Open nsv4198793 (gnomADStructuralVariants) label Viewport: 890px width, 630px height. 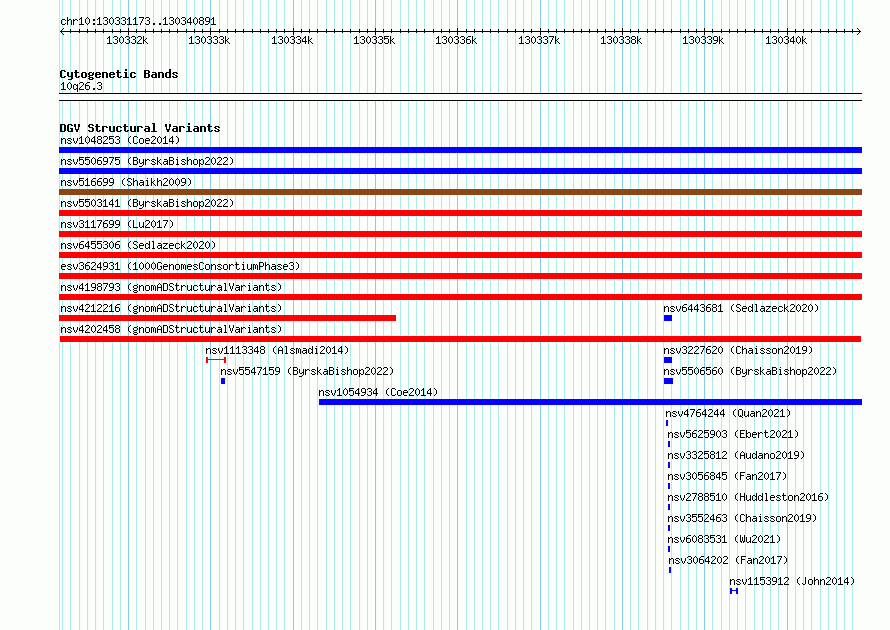pos(171,287)
